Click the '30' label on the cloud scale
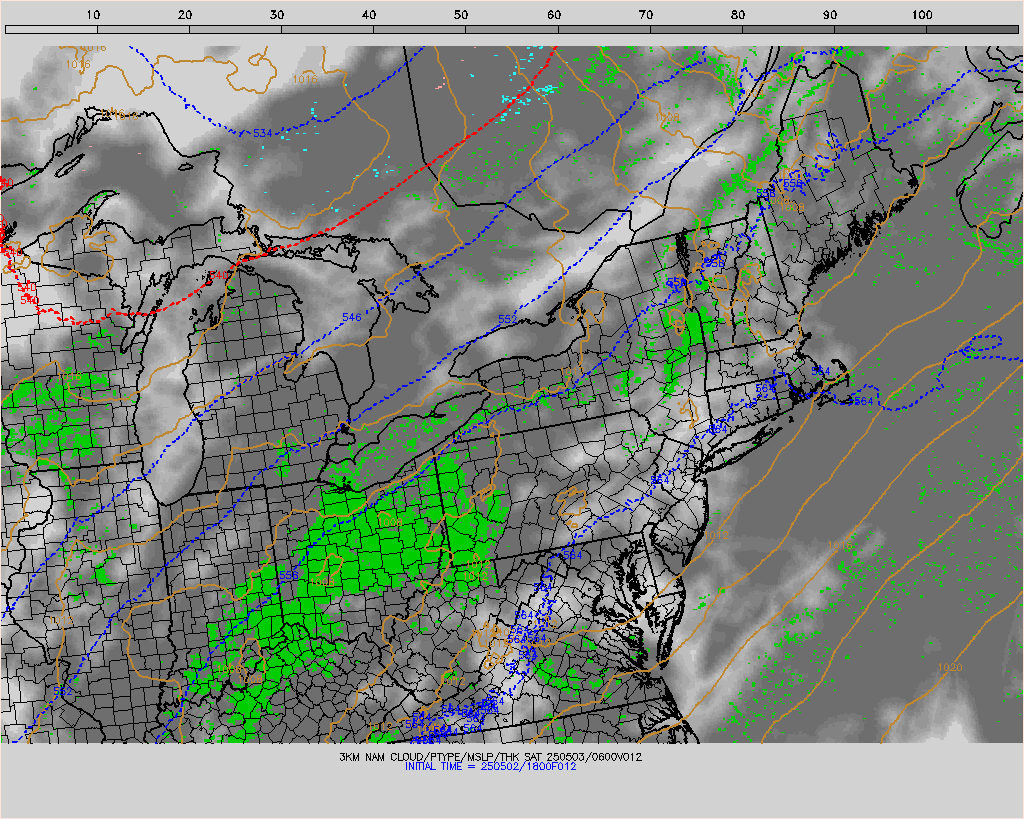The image size is (1024, 819). point(278,14)
